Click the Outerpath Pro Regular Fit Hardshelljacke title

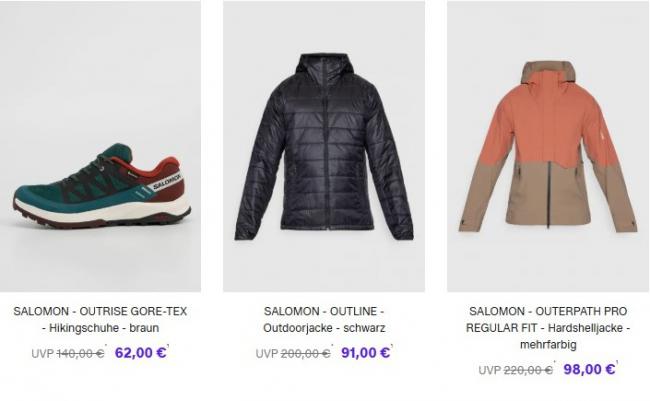[548, 328]
